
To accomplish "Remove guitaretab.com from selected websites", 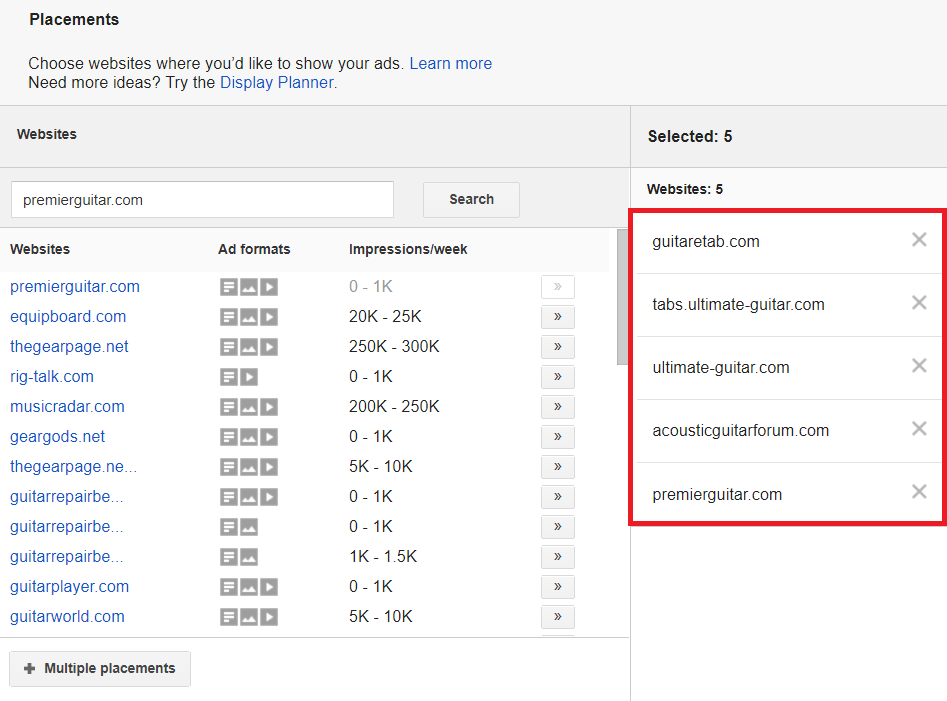I will pyautogui.click(x=919, y=240).
